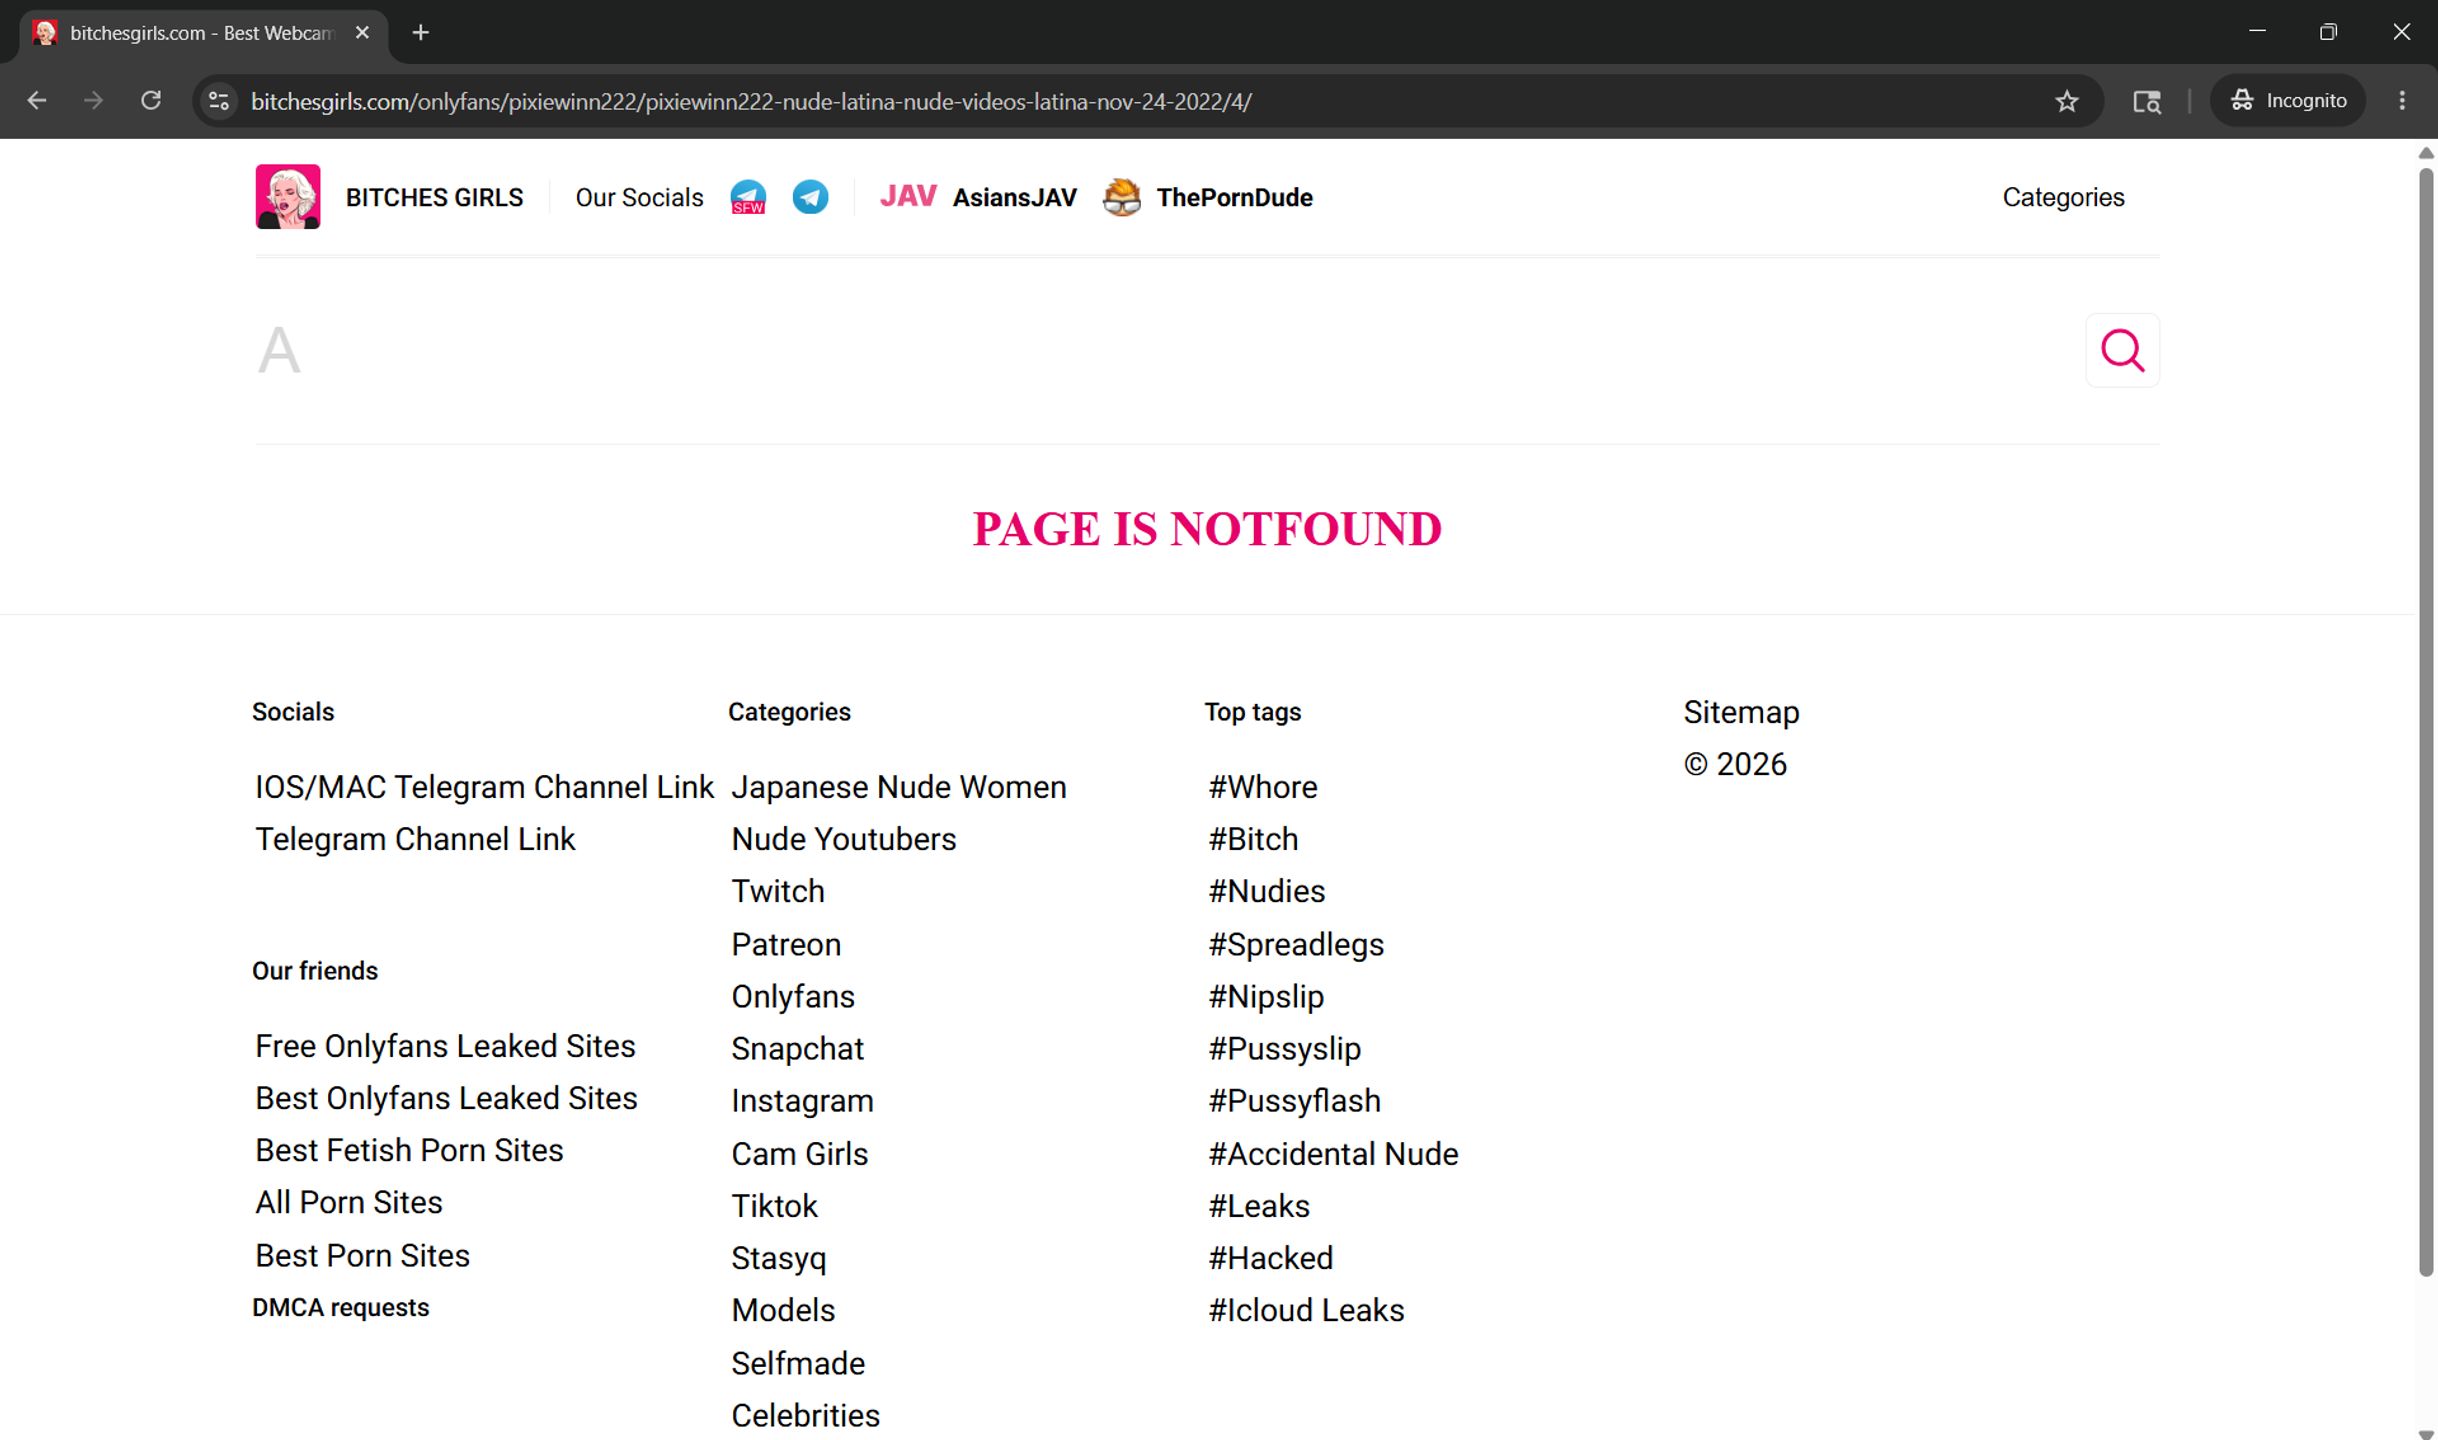Open the SFW Telegram icon

pos(748,197)
